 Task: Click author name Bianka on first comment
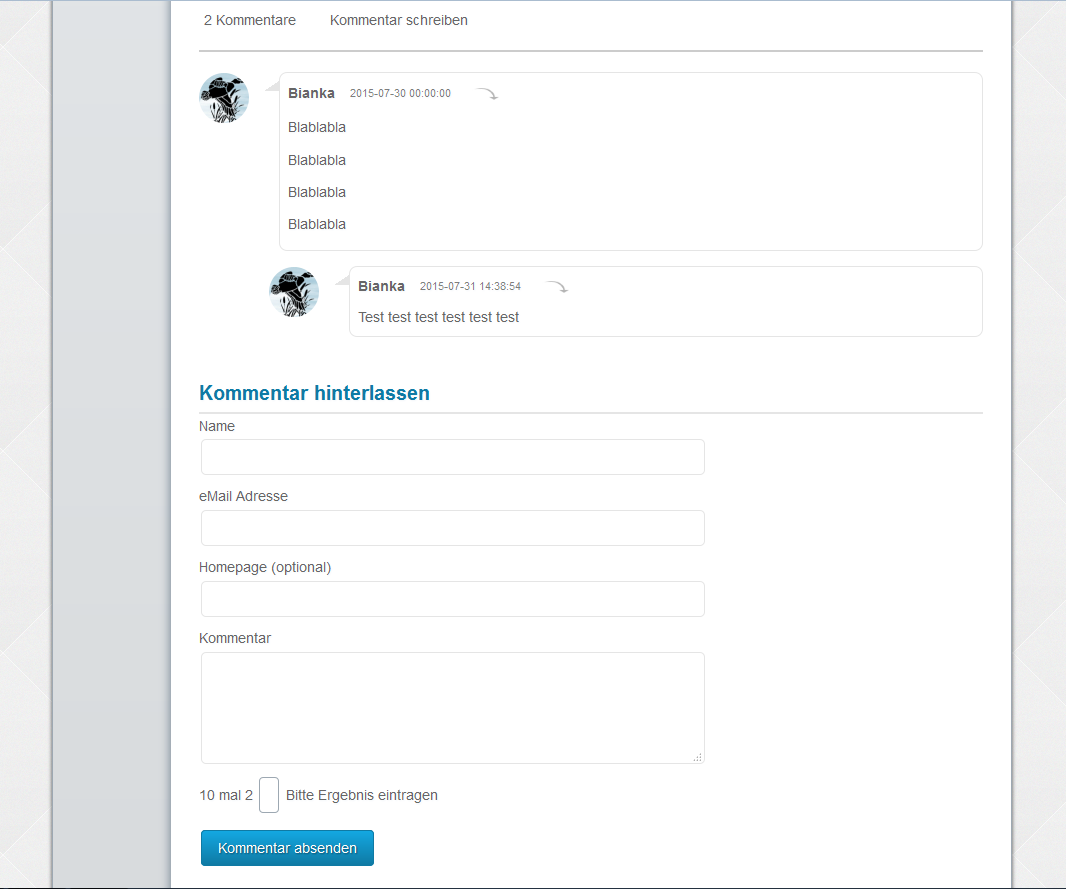pyautogui.click(x=311, y=93)
